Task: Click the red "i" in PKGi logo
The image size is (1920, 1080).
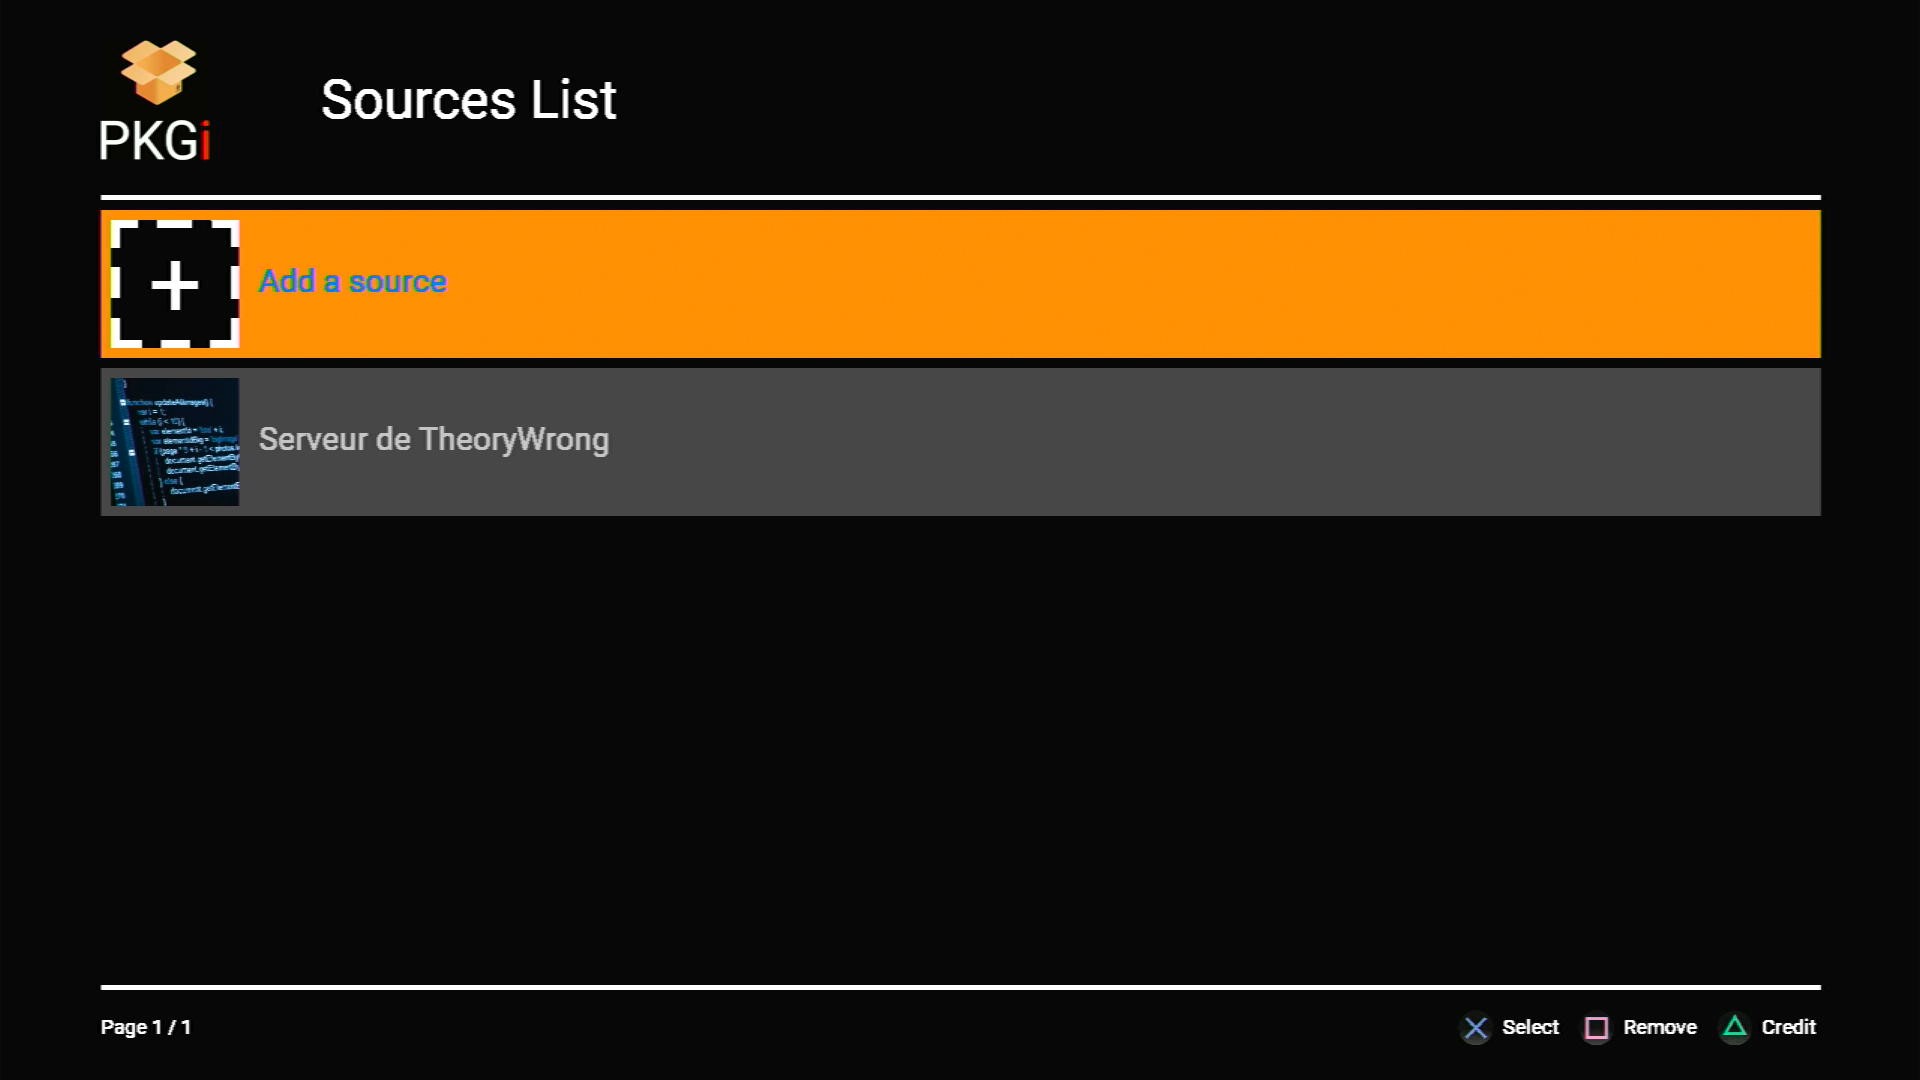Action: click(205, 141)
